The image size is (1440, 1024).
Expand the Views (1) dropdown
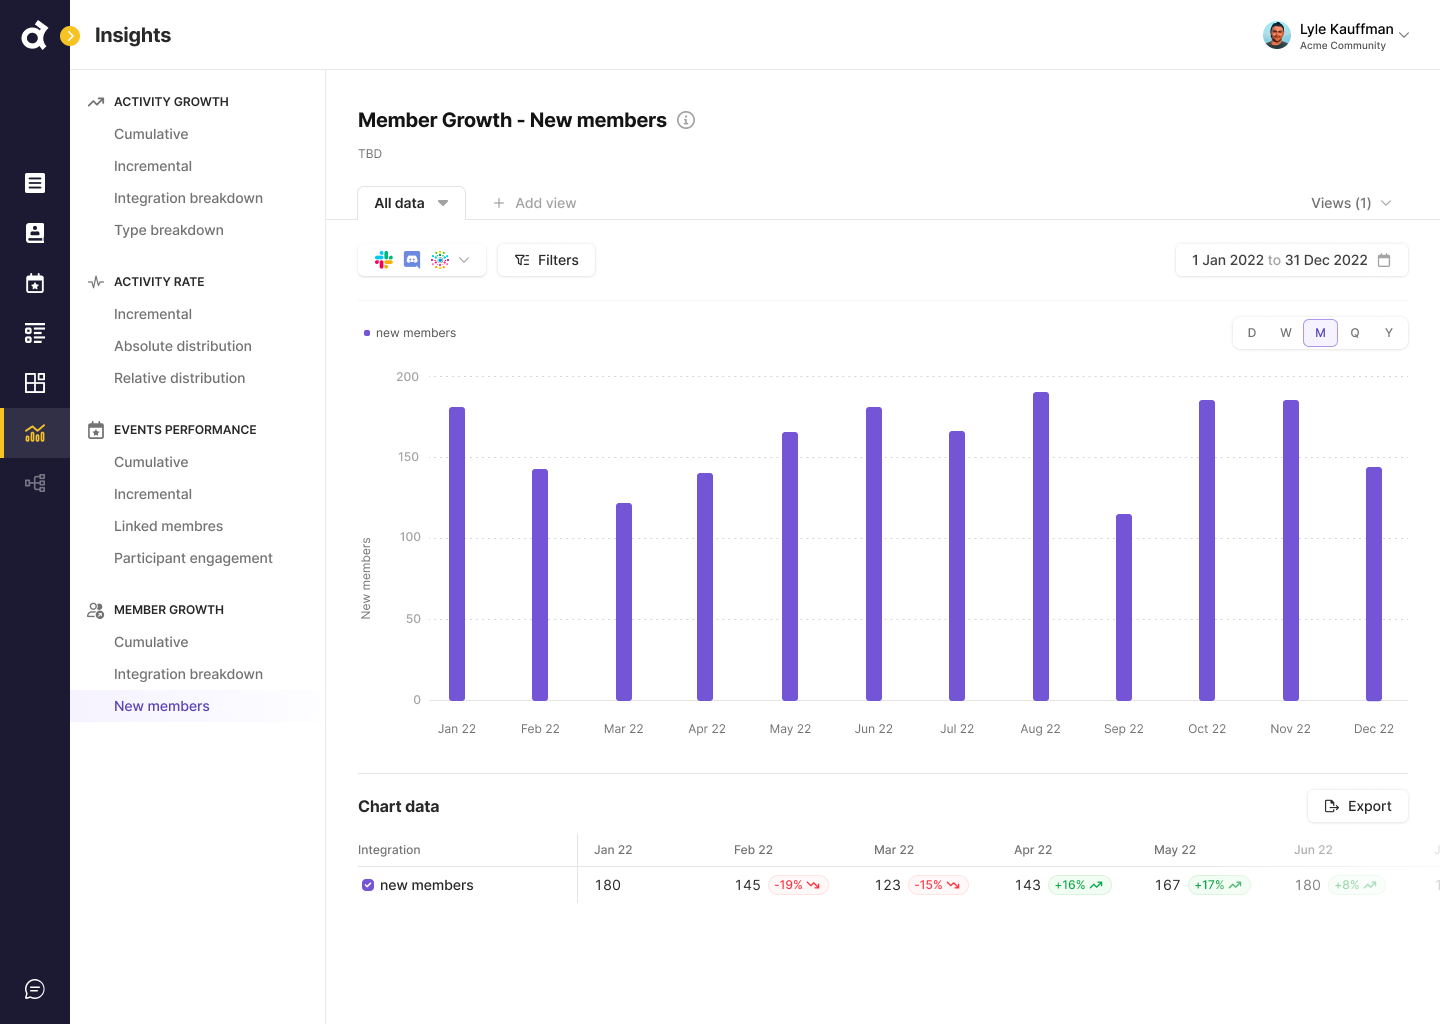1350,203
